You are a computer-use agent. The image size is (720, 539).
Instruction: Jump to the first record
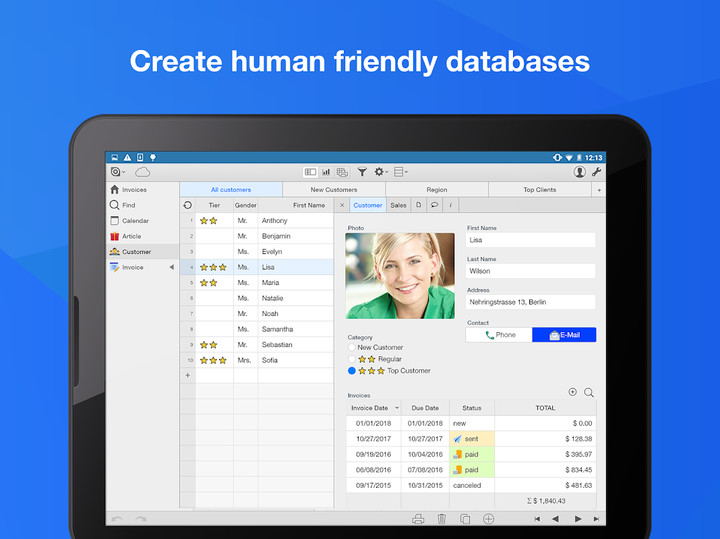coord(537,519)
